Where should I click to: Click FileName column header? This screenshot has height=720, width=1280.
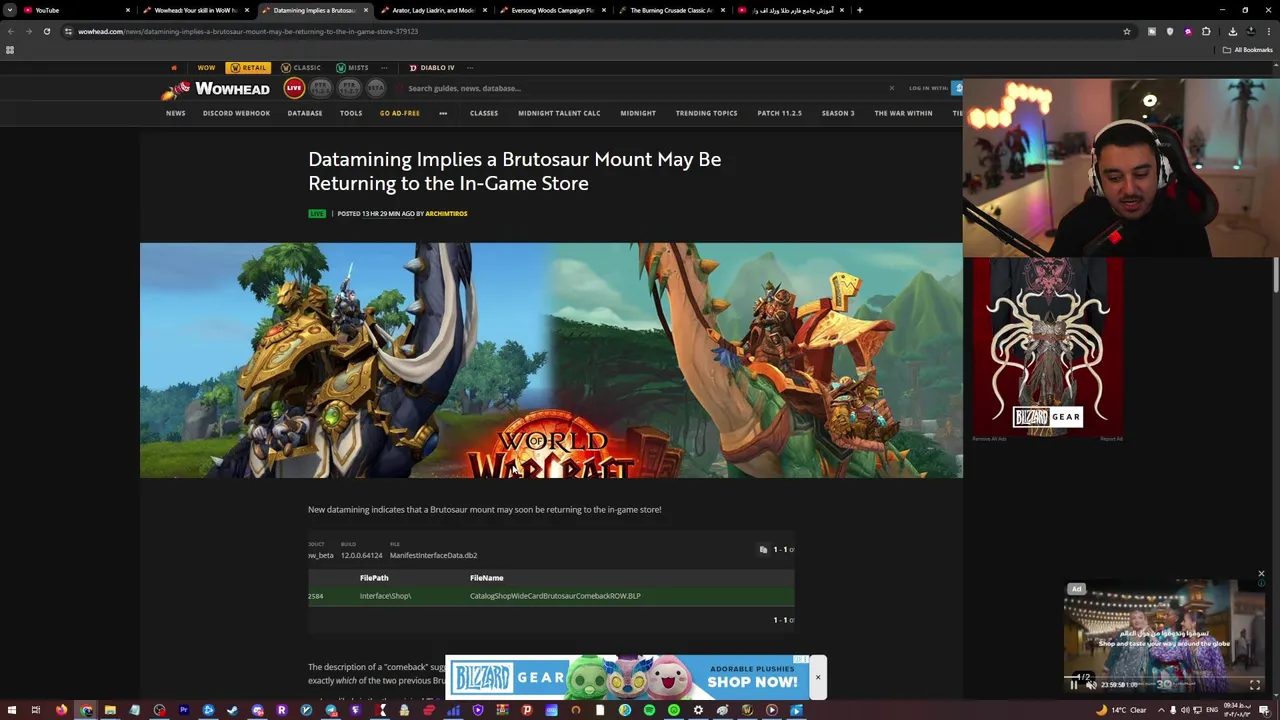(487, 578)
